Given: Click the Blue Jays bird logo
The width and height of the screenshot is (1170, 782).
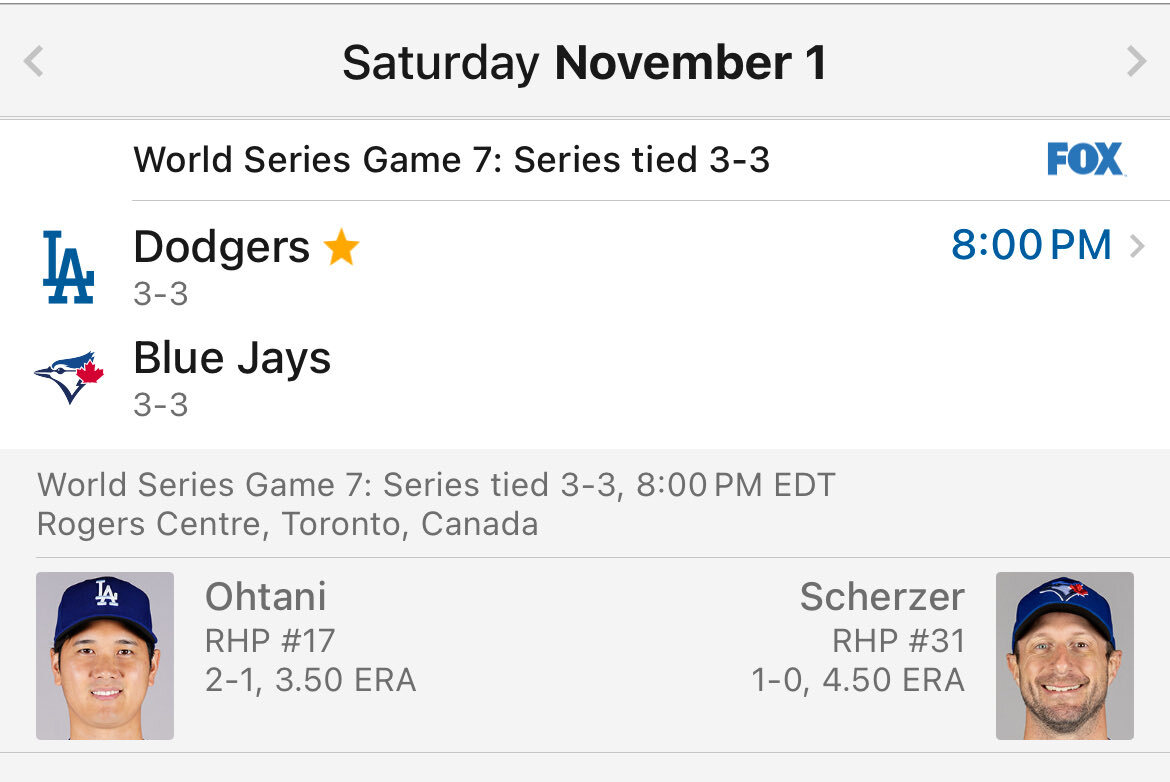Looking at the screenshot, I should point(68,376).
